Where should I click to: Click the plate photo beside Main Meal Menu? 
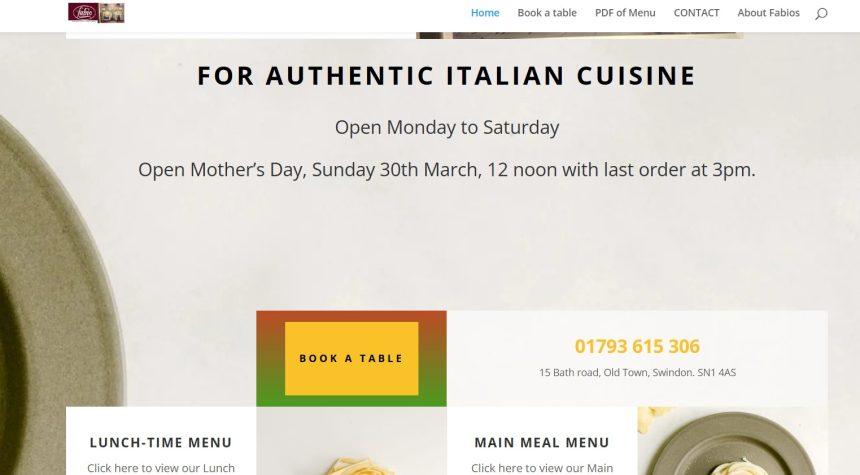pos(732,445)
